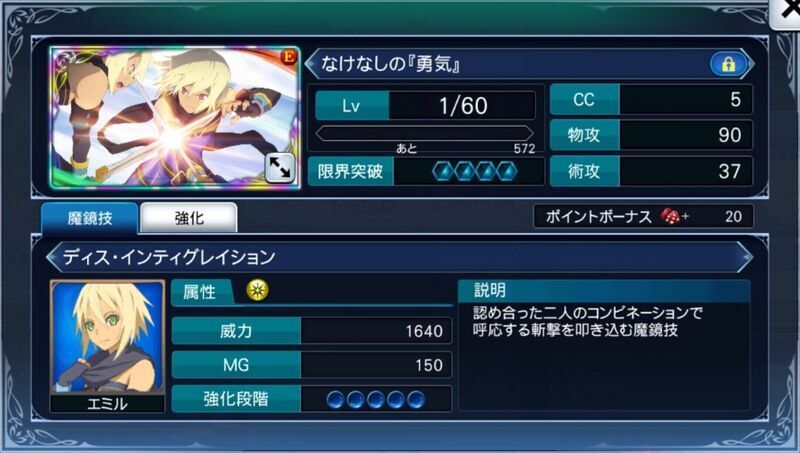The image size is (800, 453).
Task: Click the yellow light attribute icon
Action: (x=257, y=290)
